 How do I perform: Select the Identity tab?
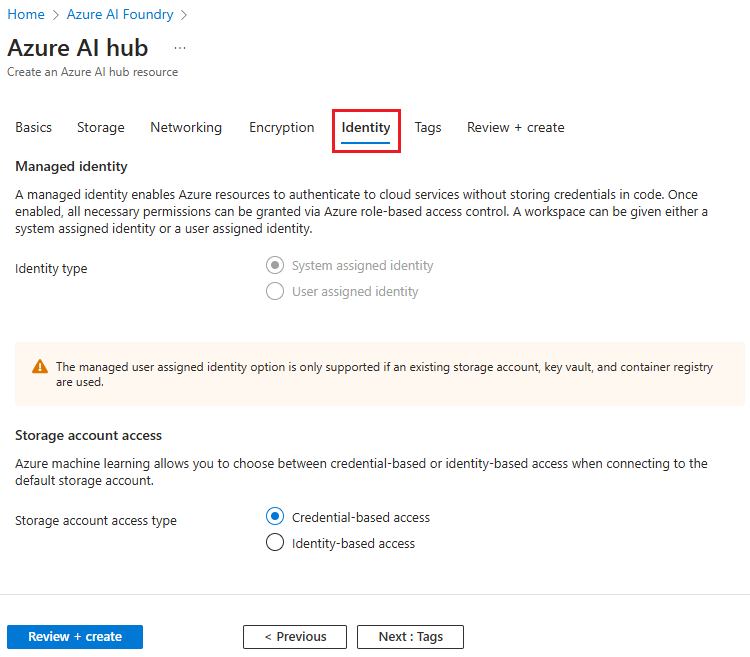coord(366,128)
